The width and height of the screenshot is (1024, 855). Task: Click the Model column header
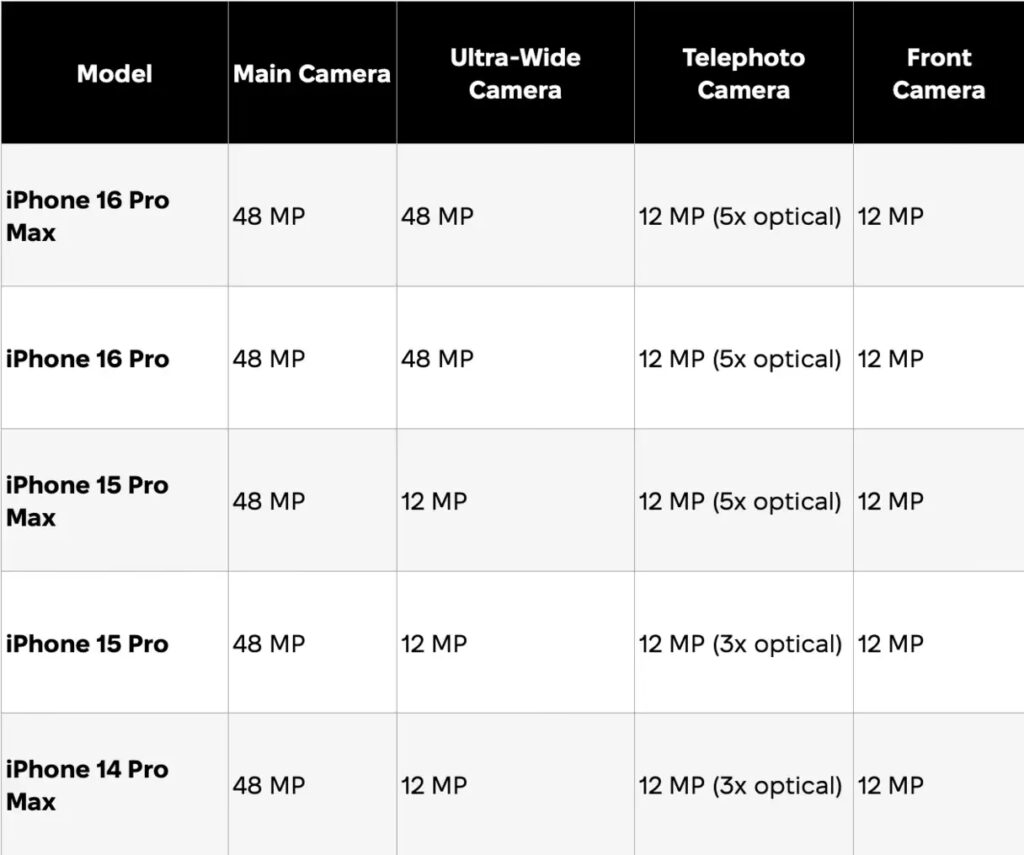click(114, 73)
